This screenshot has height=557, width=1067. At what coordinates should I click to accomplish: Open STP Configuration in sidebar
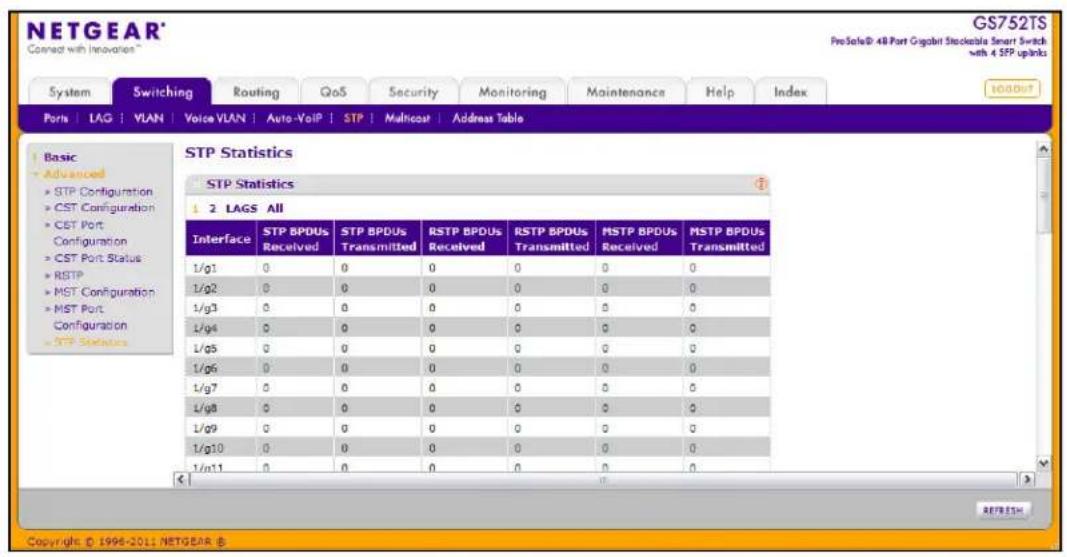point(103,192)
